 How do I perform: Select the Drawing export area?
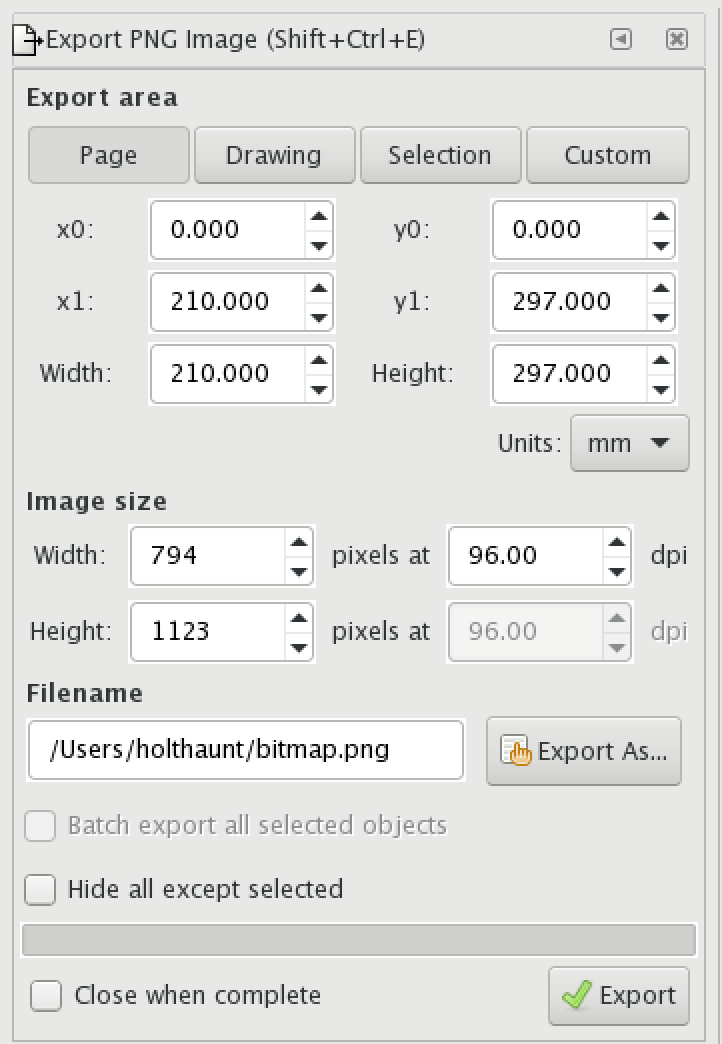tap(274, 155)
